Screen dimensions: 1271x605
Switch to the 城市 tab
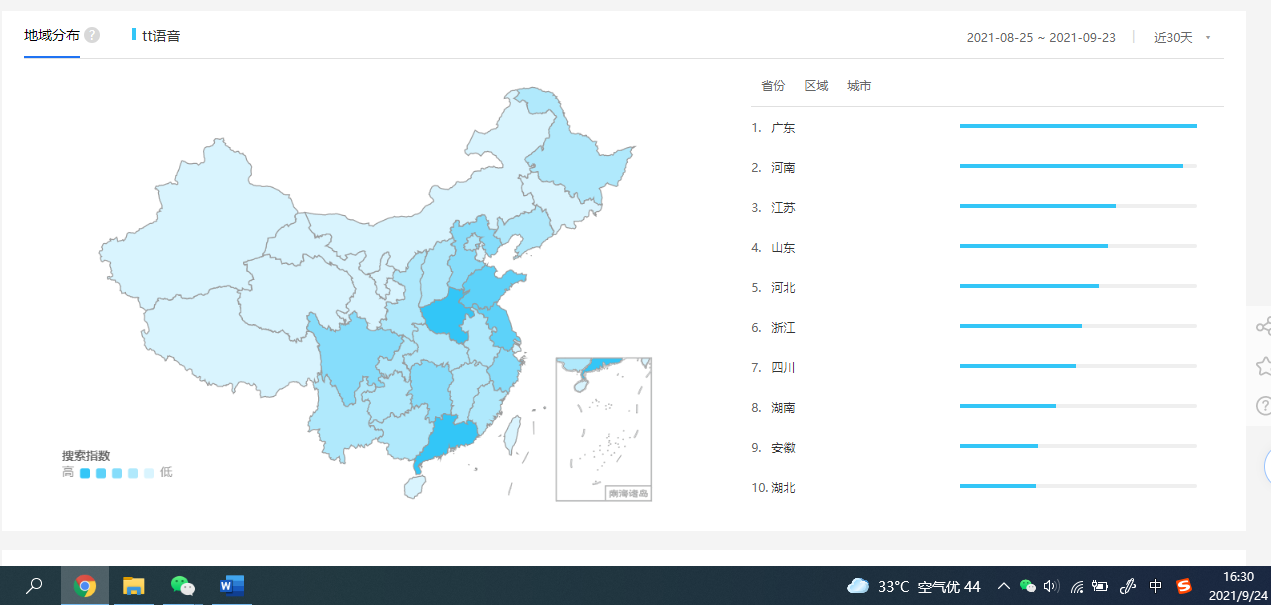[x=859, y=86]
